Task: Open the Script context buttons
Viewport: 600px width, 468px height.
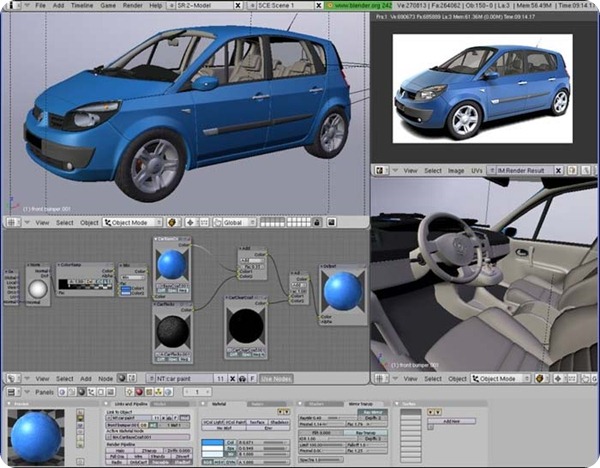Action: (72, 392)
